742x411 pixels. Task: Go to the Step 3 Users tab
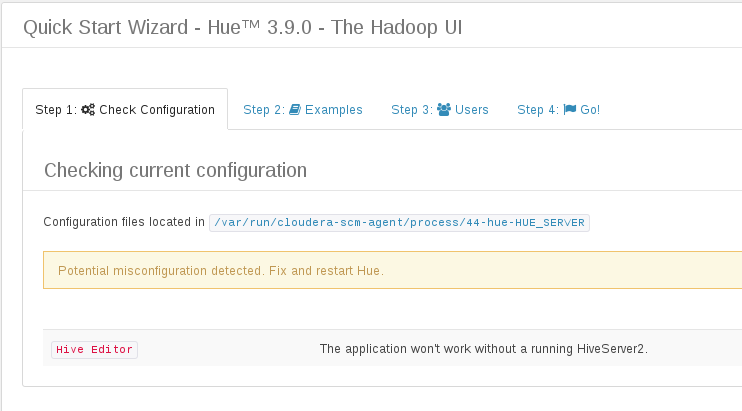(x=440, y=110)
